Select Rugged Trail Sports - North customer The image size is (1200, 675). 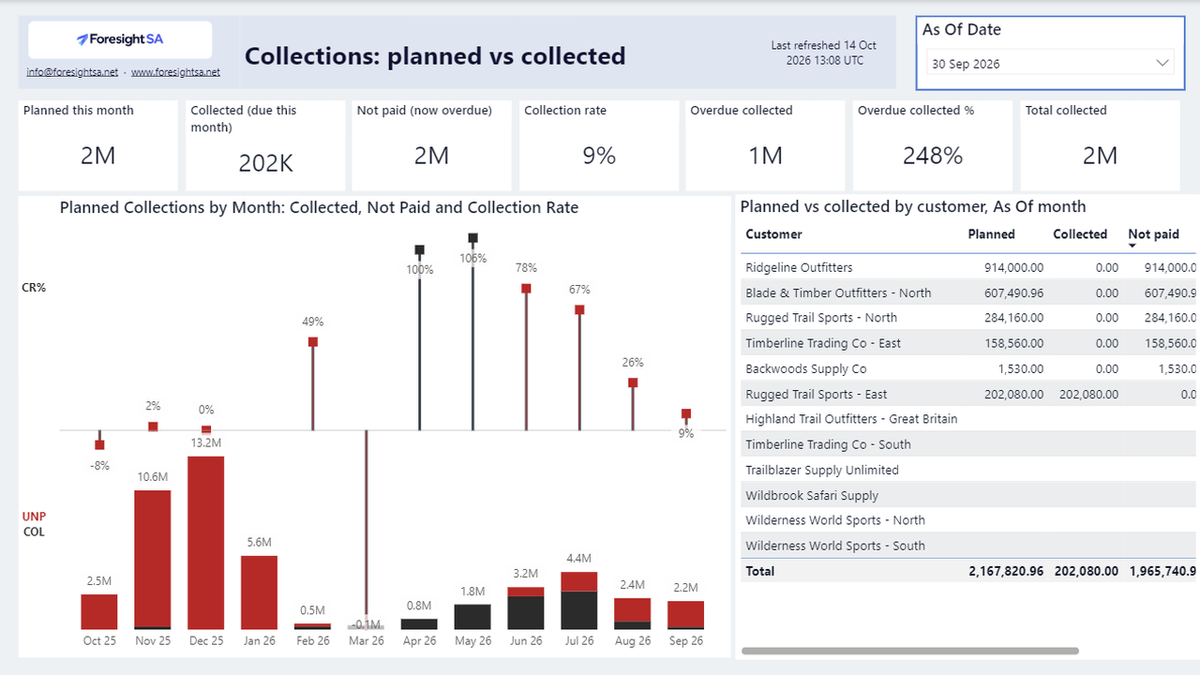click(821, 318)
